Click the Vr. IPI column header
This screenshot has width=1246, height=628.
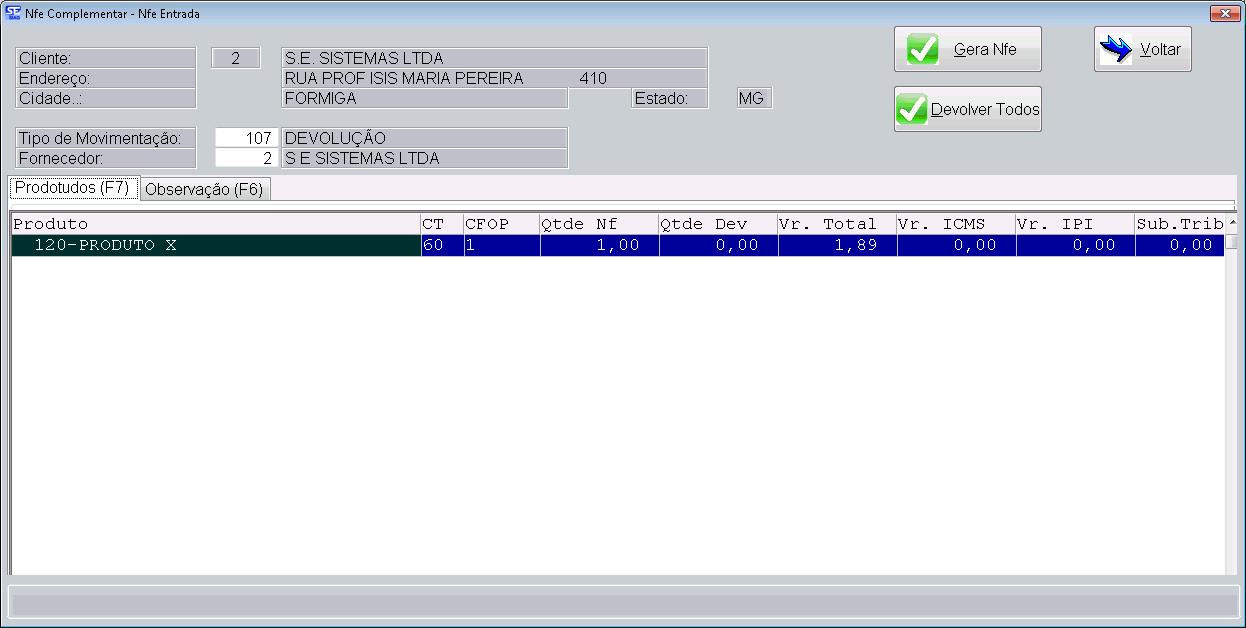(1075, 224)
